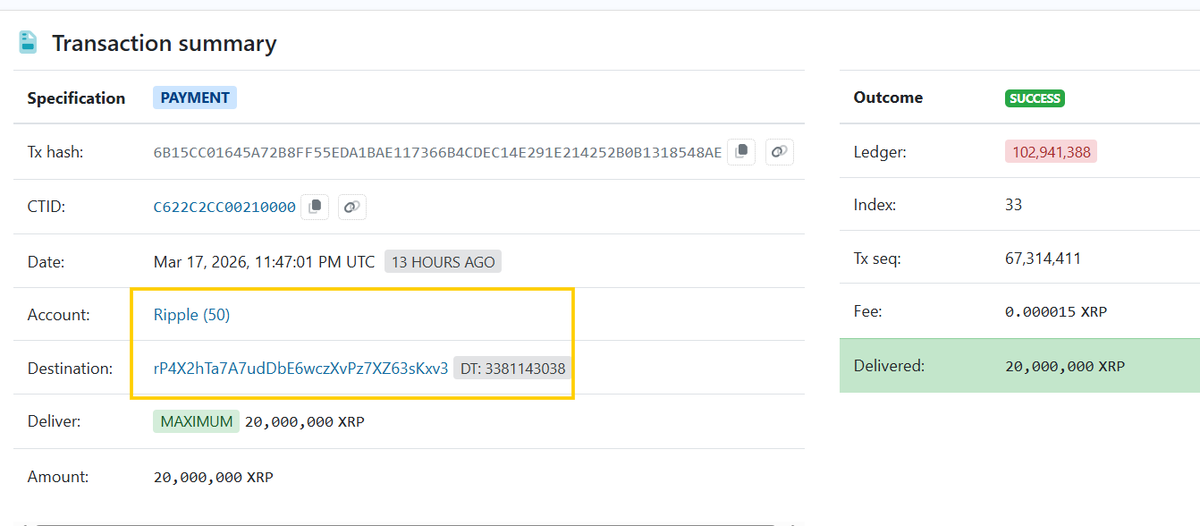1200x526 pixels.
Task: Click the DT: 3381143038 destination tag
Action: pyautogui.click(x=513, y=368)
